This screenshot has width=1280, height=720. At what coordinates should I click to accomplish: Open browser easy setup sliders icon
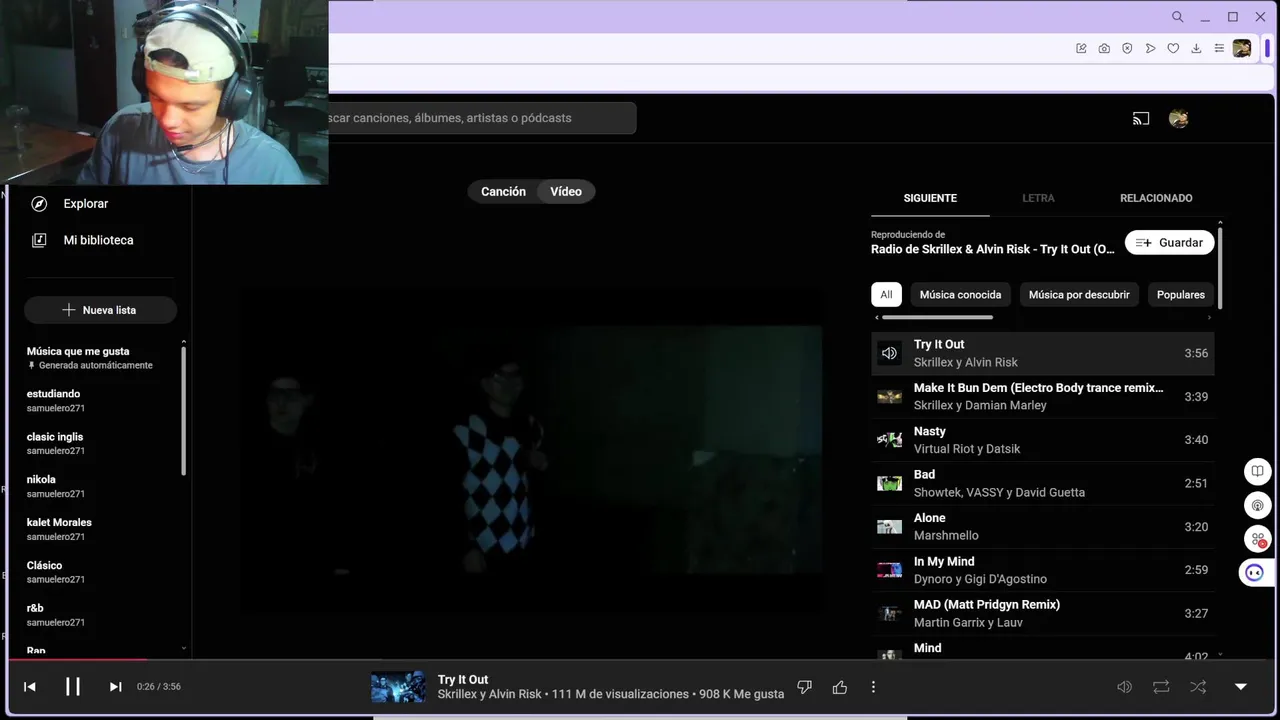point(1219,48)
